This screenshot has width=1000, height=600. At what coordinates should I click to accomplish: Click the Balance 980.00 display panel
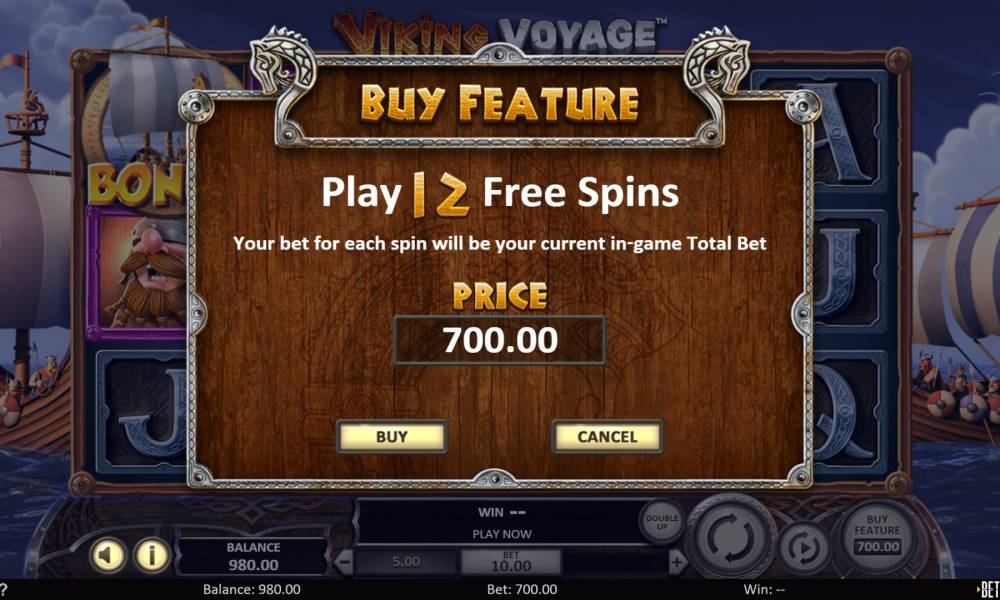[253, 556]
